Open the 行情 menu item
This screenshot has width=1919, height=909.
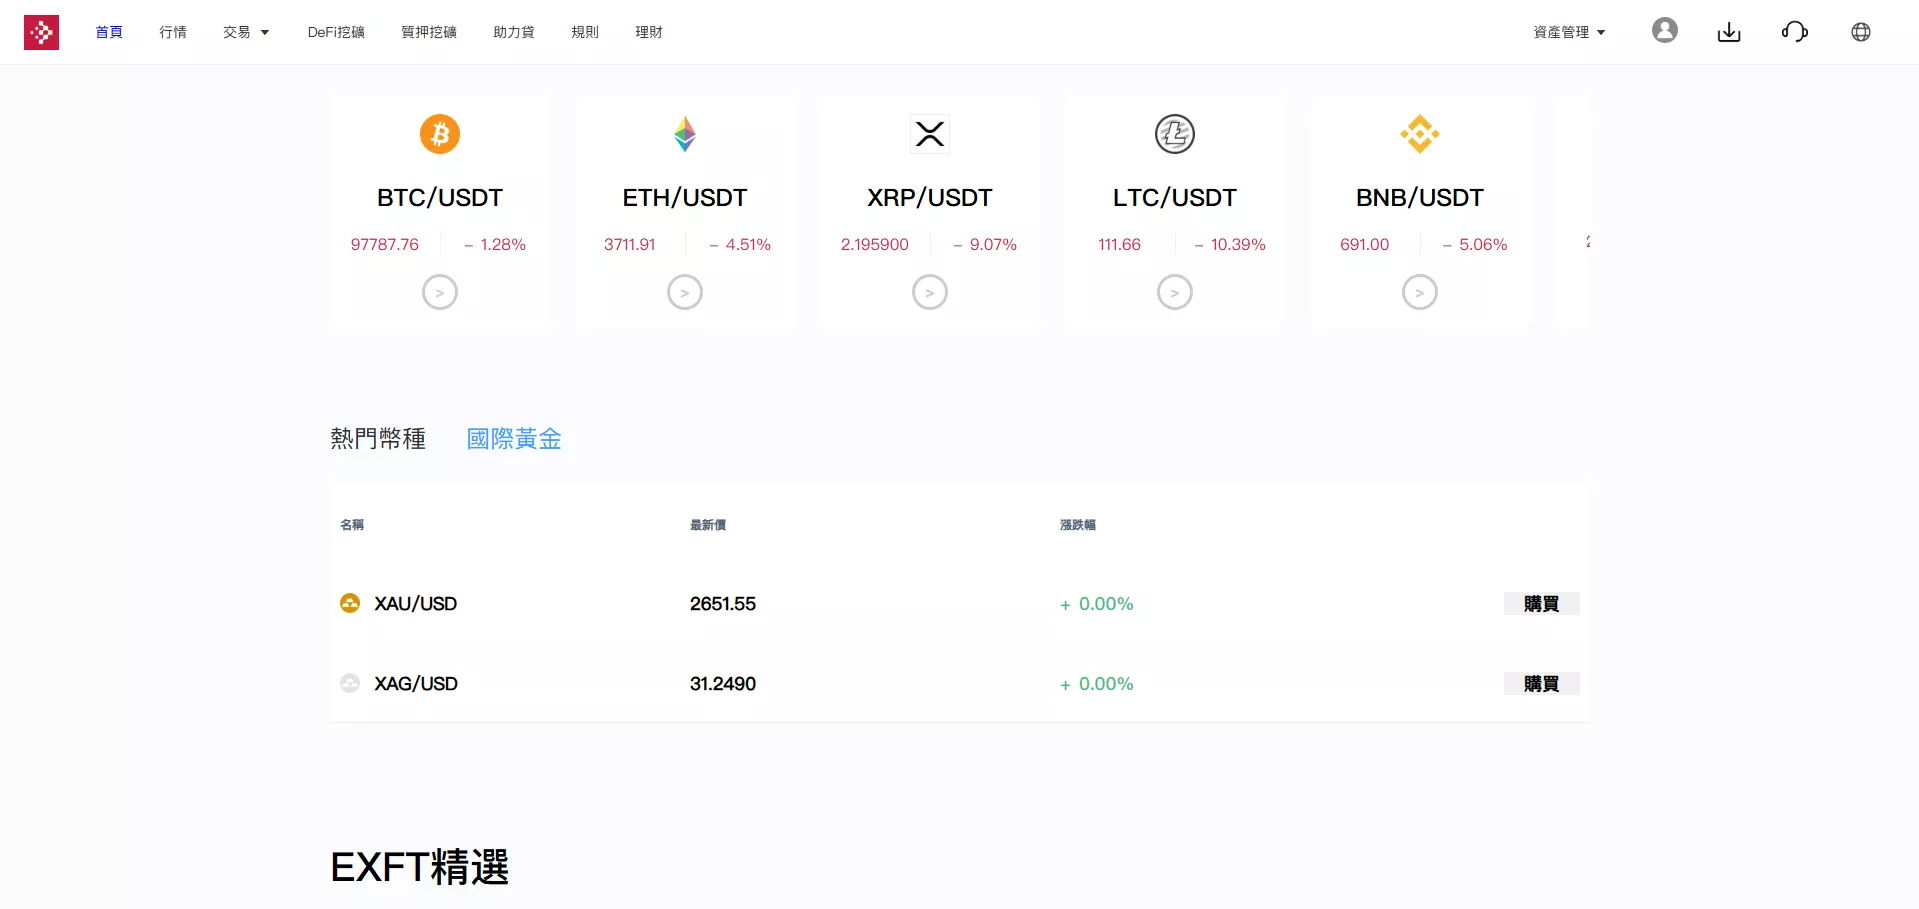point(173,31)
